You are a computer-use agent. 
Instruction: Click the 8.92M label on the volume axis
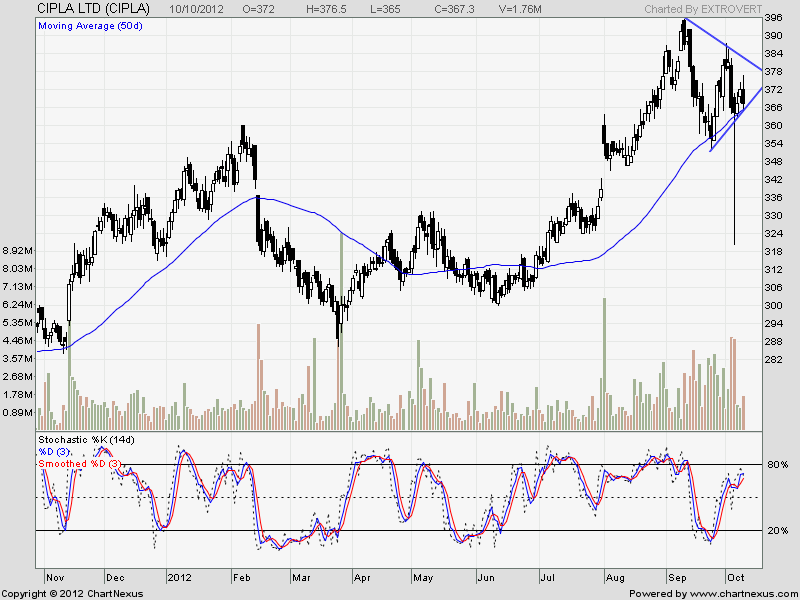click(19, 250)
